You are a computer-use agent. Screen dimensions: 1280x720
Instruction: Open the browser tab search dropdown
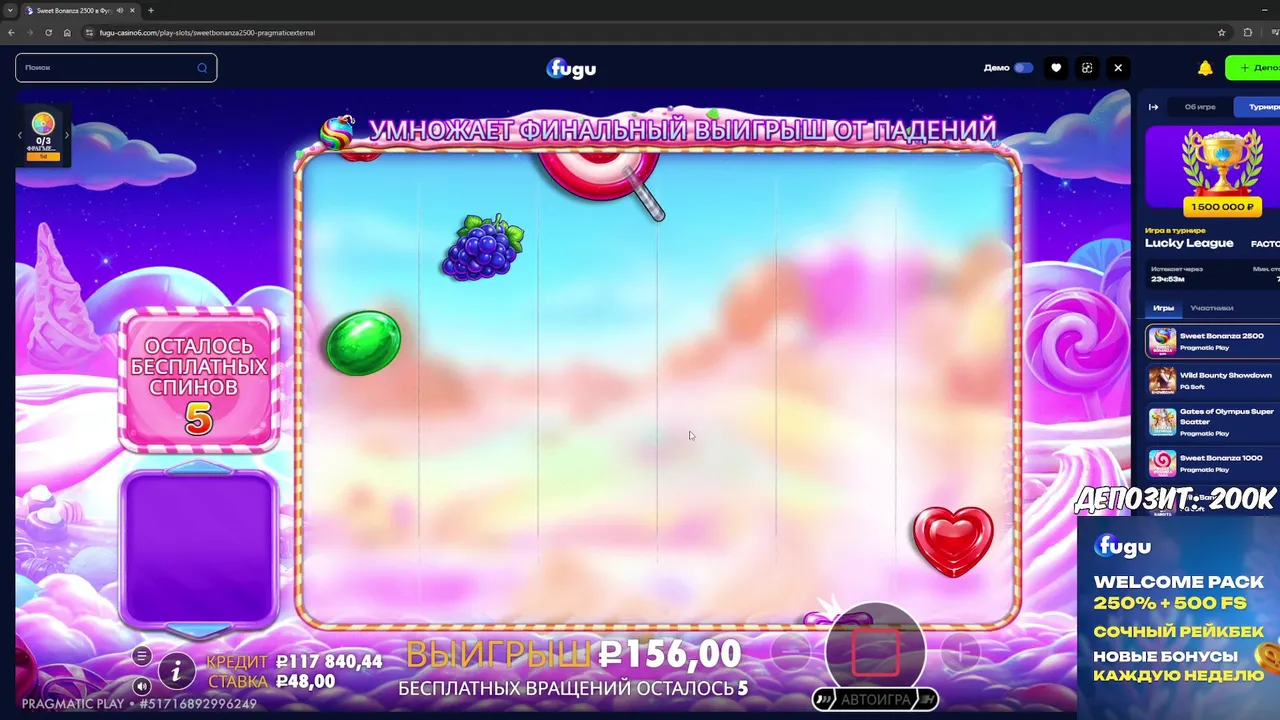coord(9,10)
